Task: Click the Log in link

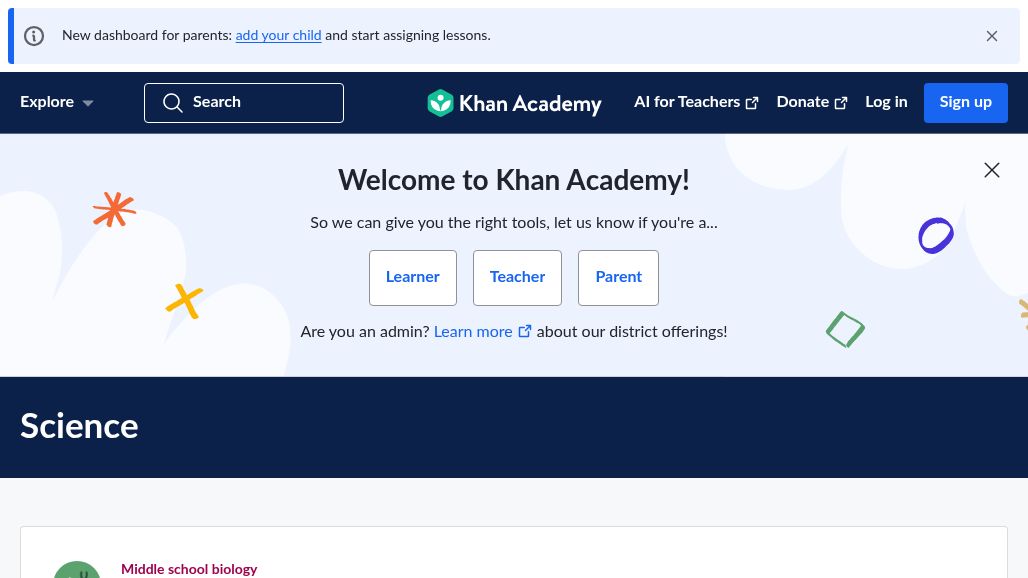Action: coord(886,102)
